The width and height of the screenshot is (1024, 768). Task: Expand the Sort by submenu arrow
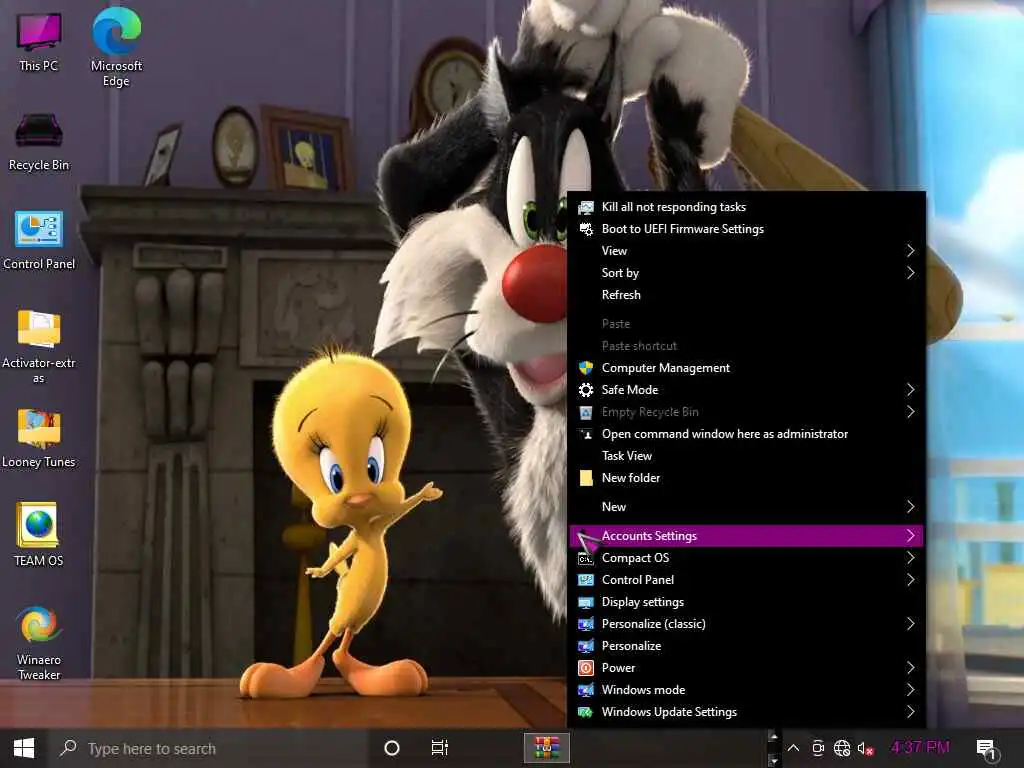click(910, 273)
